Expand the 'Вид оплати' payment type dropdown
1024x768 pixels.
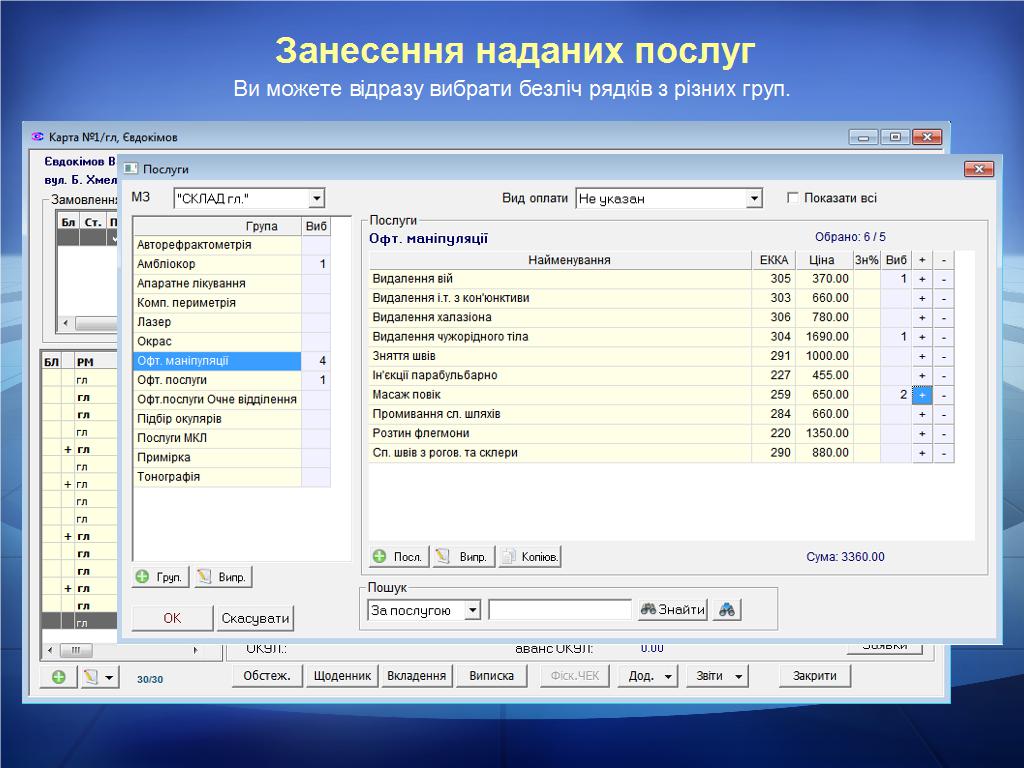754,199
